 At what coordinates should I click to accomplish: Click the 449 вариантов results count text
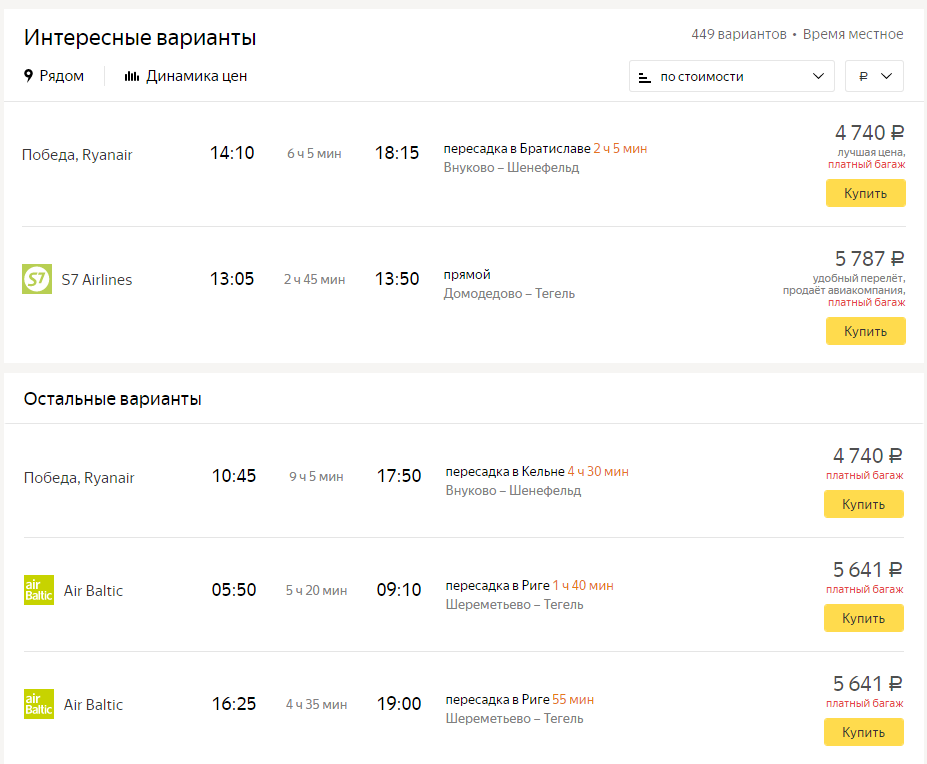tap(739, 34)
